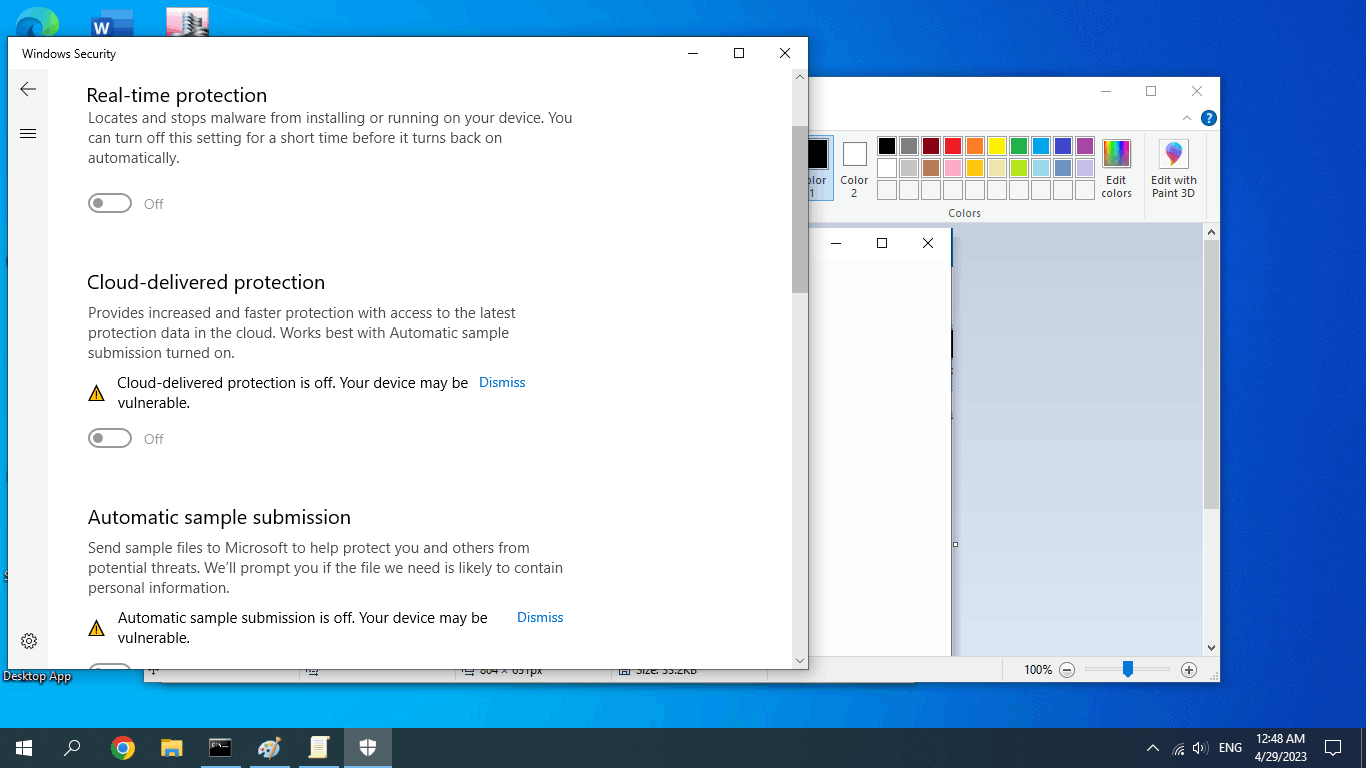Dismiss the Automatic sample submission warning
Screen dimensions: 1366x768
540,617
